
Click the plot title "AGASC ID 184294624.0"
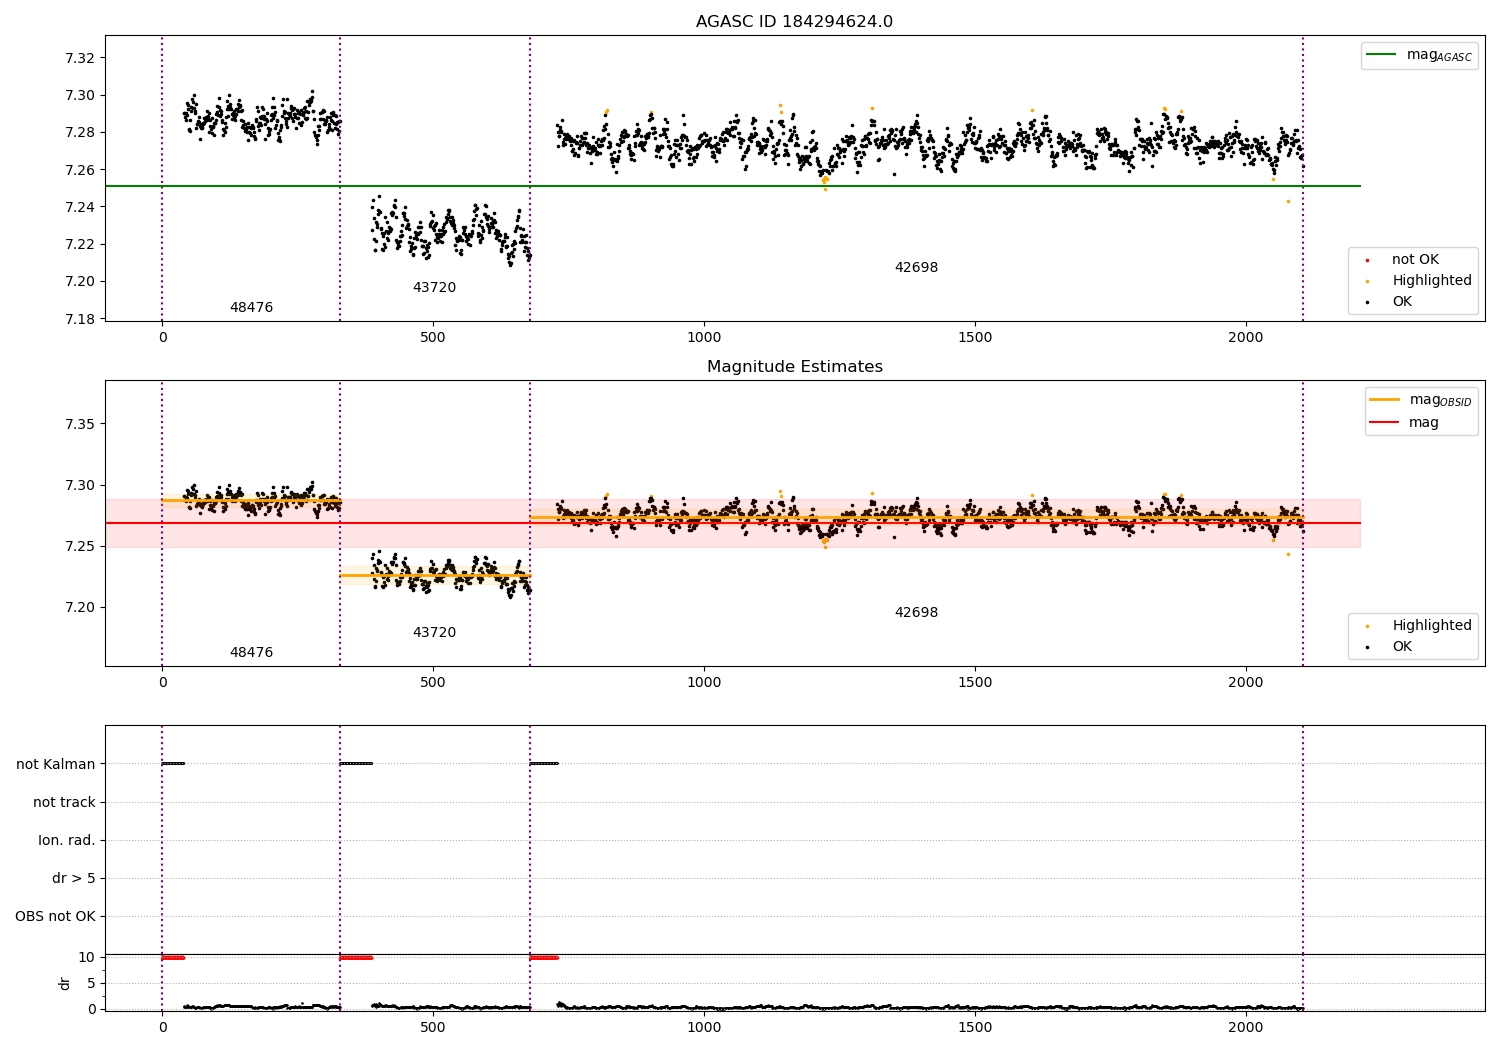click(x=794, y=22)
